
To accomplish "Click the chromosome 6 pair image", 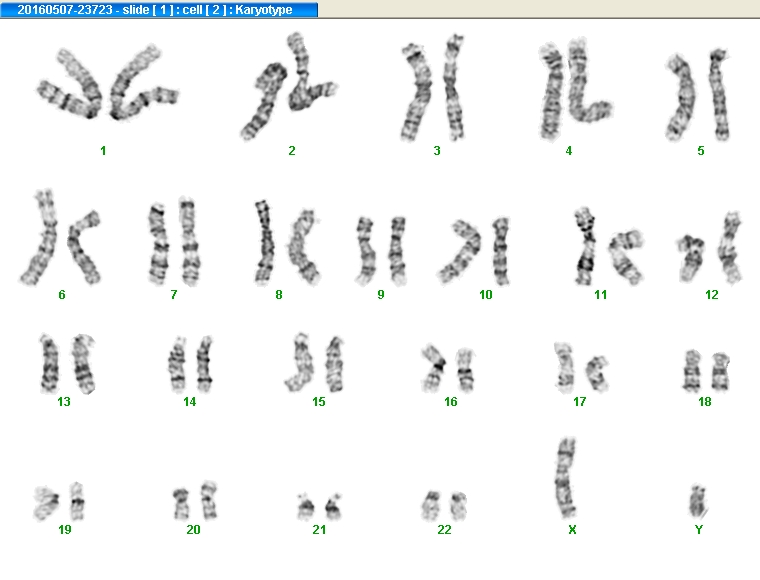I will (x=60, y=237).
